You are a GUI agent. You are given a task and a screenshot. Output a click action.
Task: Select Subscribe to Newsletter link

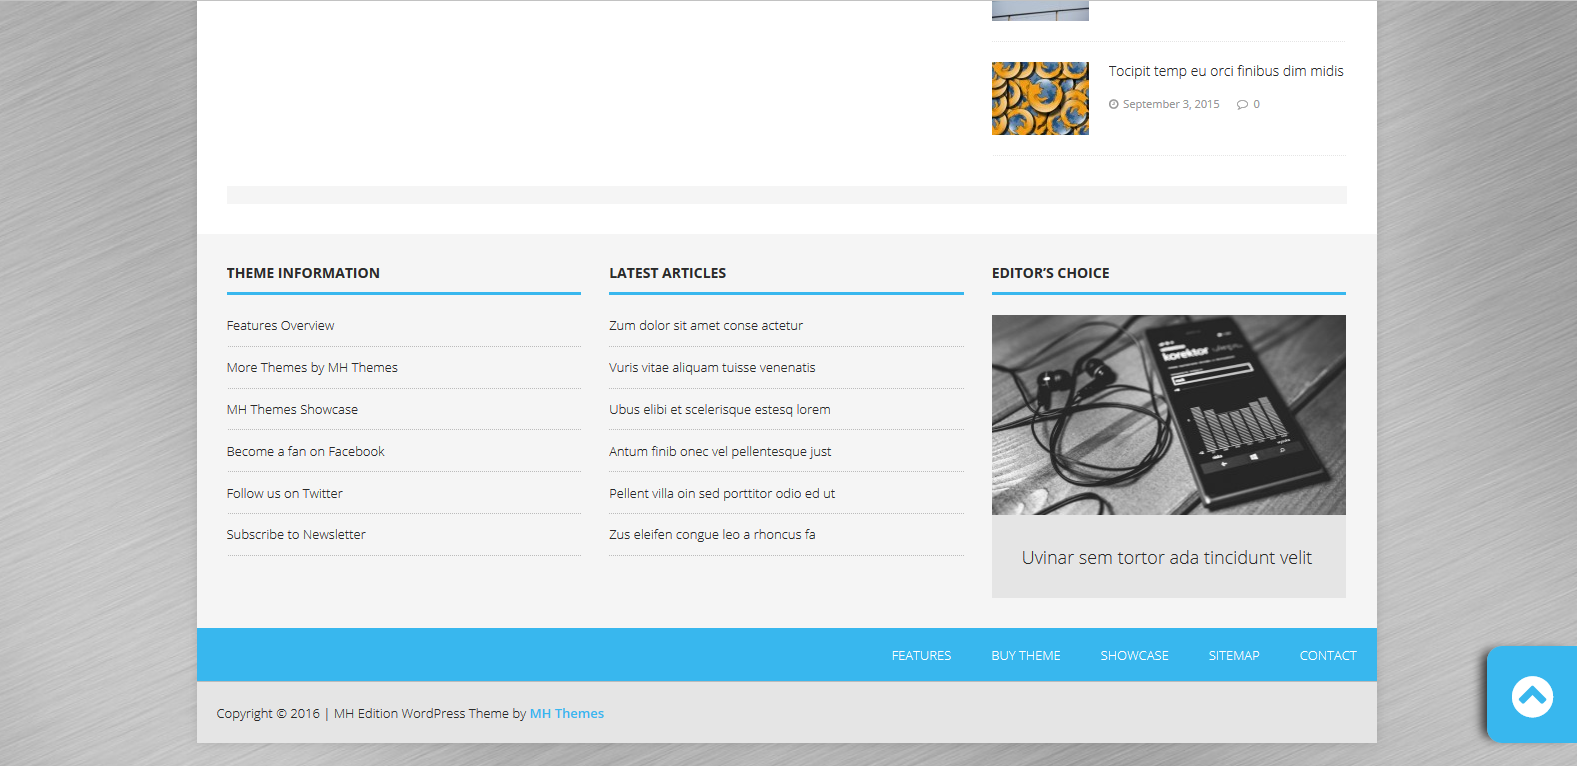coord(296,535)
